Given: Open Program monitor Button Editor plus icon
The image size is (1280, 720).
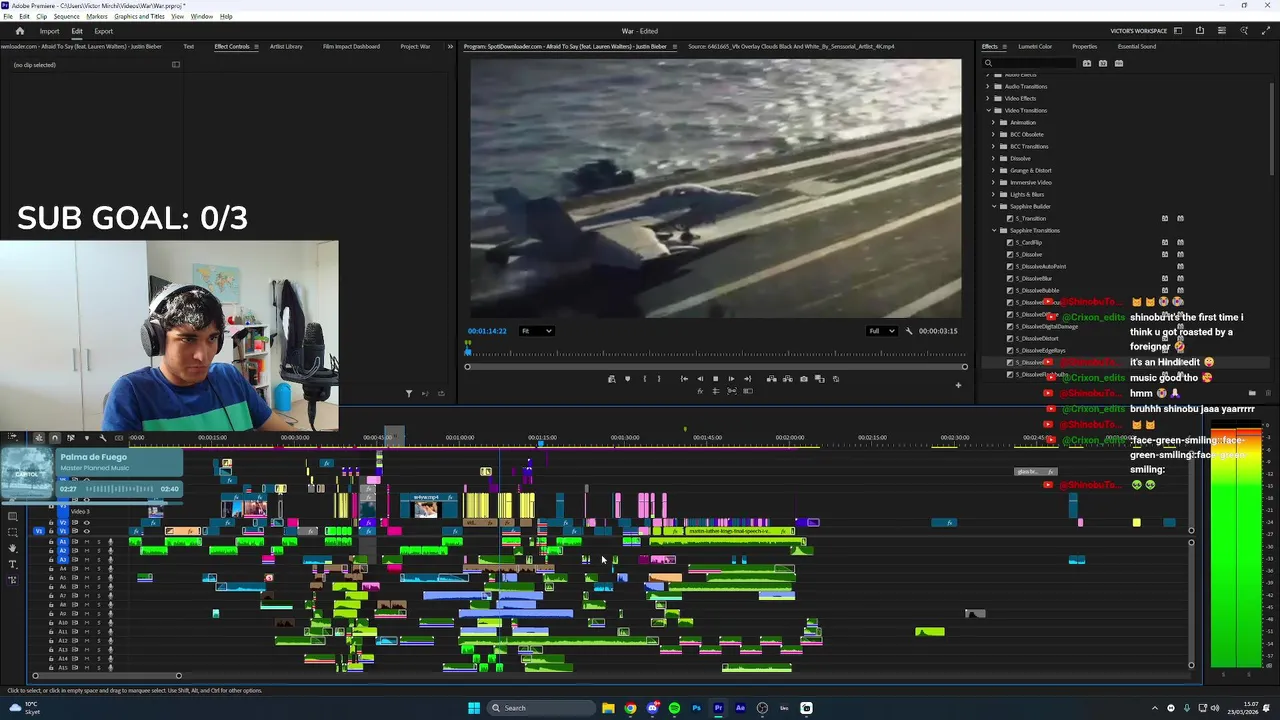Looking at the screenshot, I should click(x=958, y=385).
